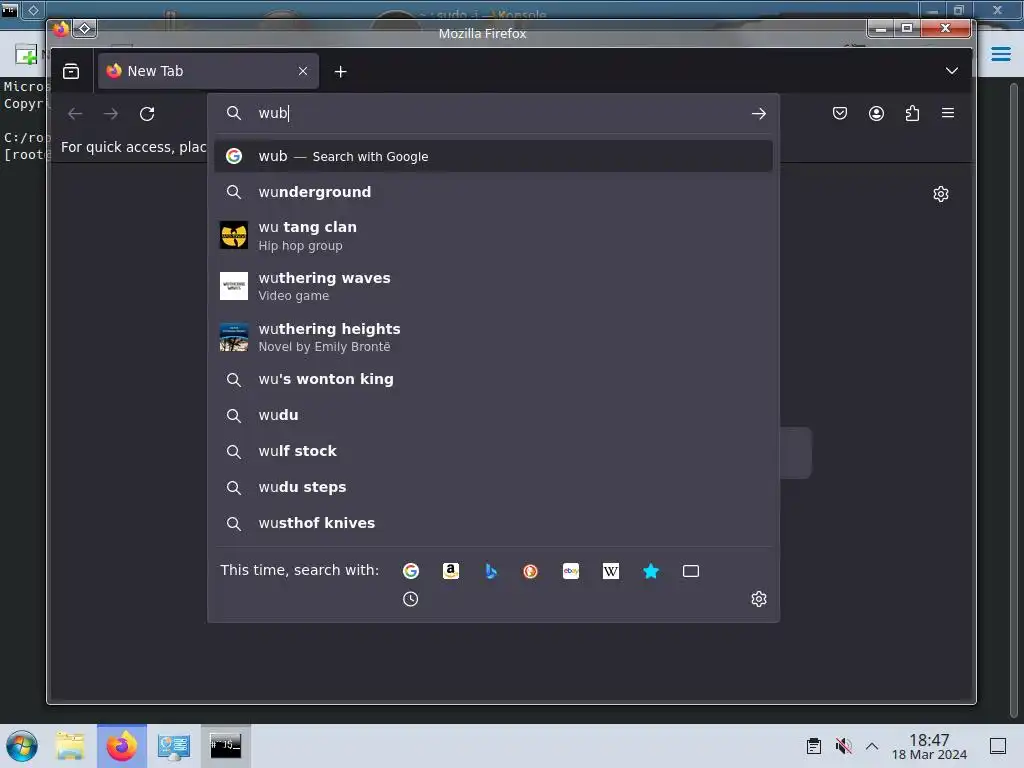Search with Google one-off engine icon
Viewport: 1024px width, 768px height.
411,571
